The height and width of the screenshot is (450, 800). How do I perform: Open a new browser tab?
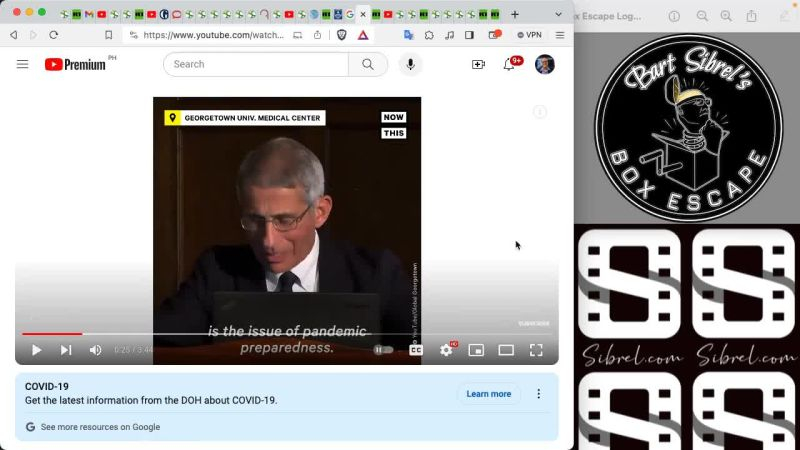tap(515, 14)
